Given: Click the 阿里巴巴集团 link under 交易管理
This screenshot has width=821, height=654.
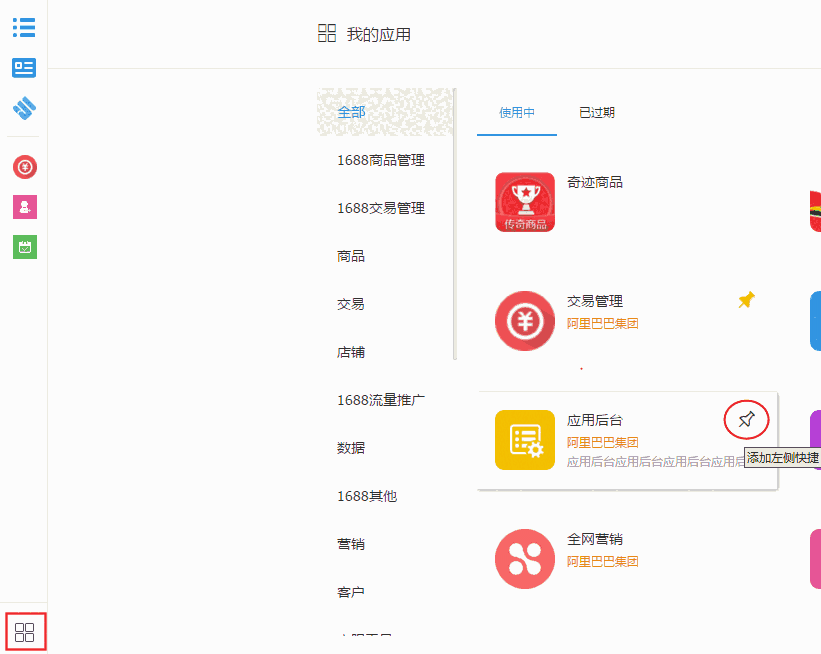Looking at the screenshot, I should (x=601, y=323).
